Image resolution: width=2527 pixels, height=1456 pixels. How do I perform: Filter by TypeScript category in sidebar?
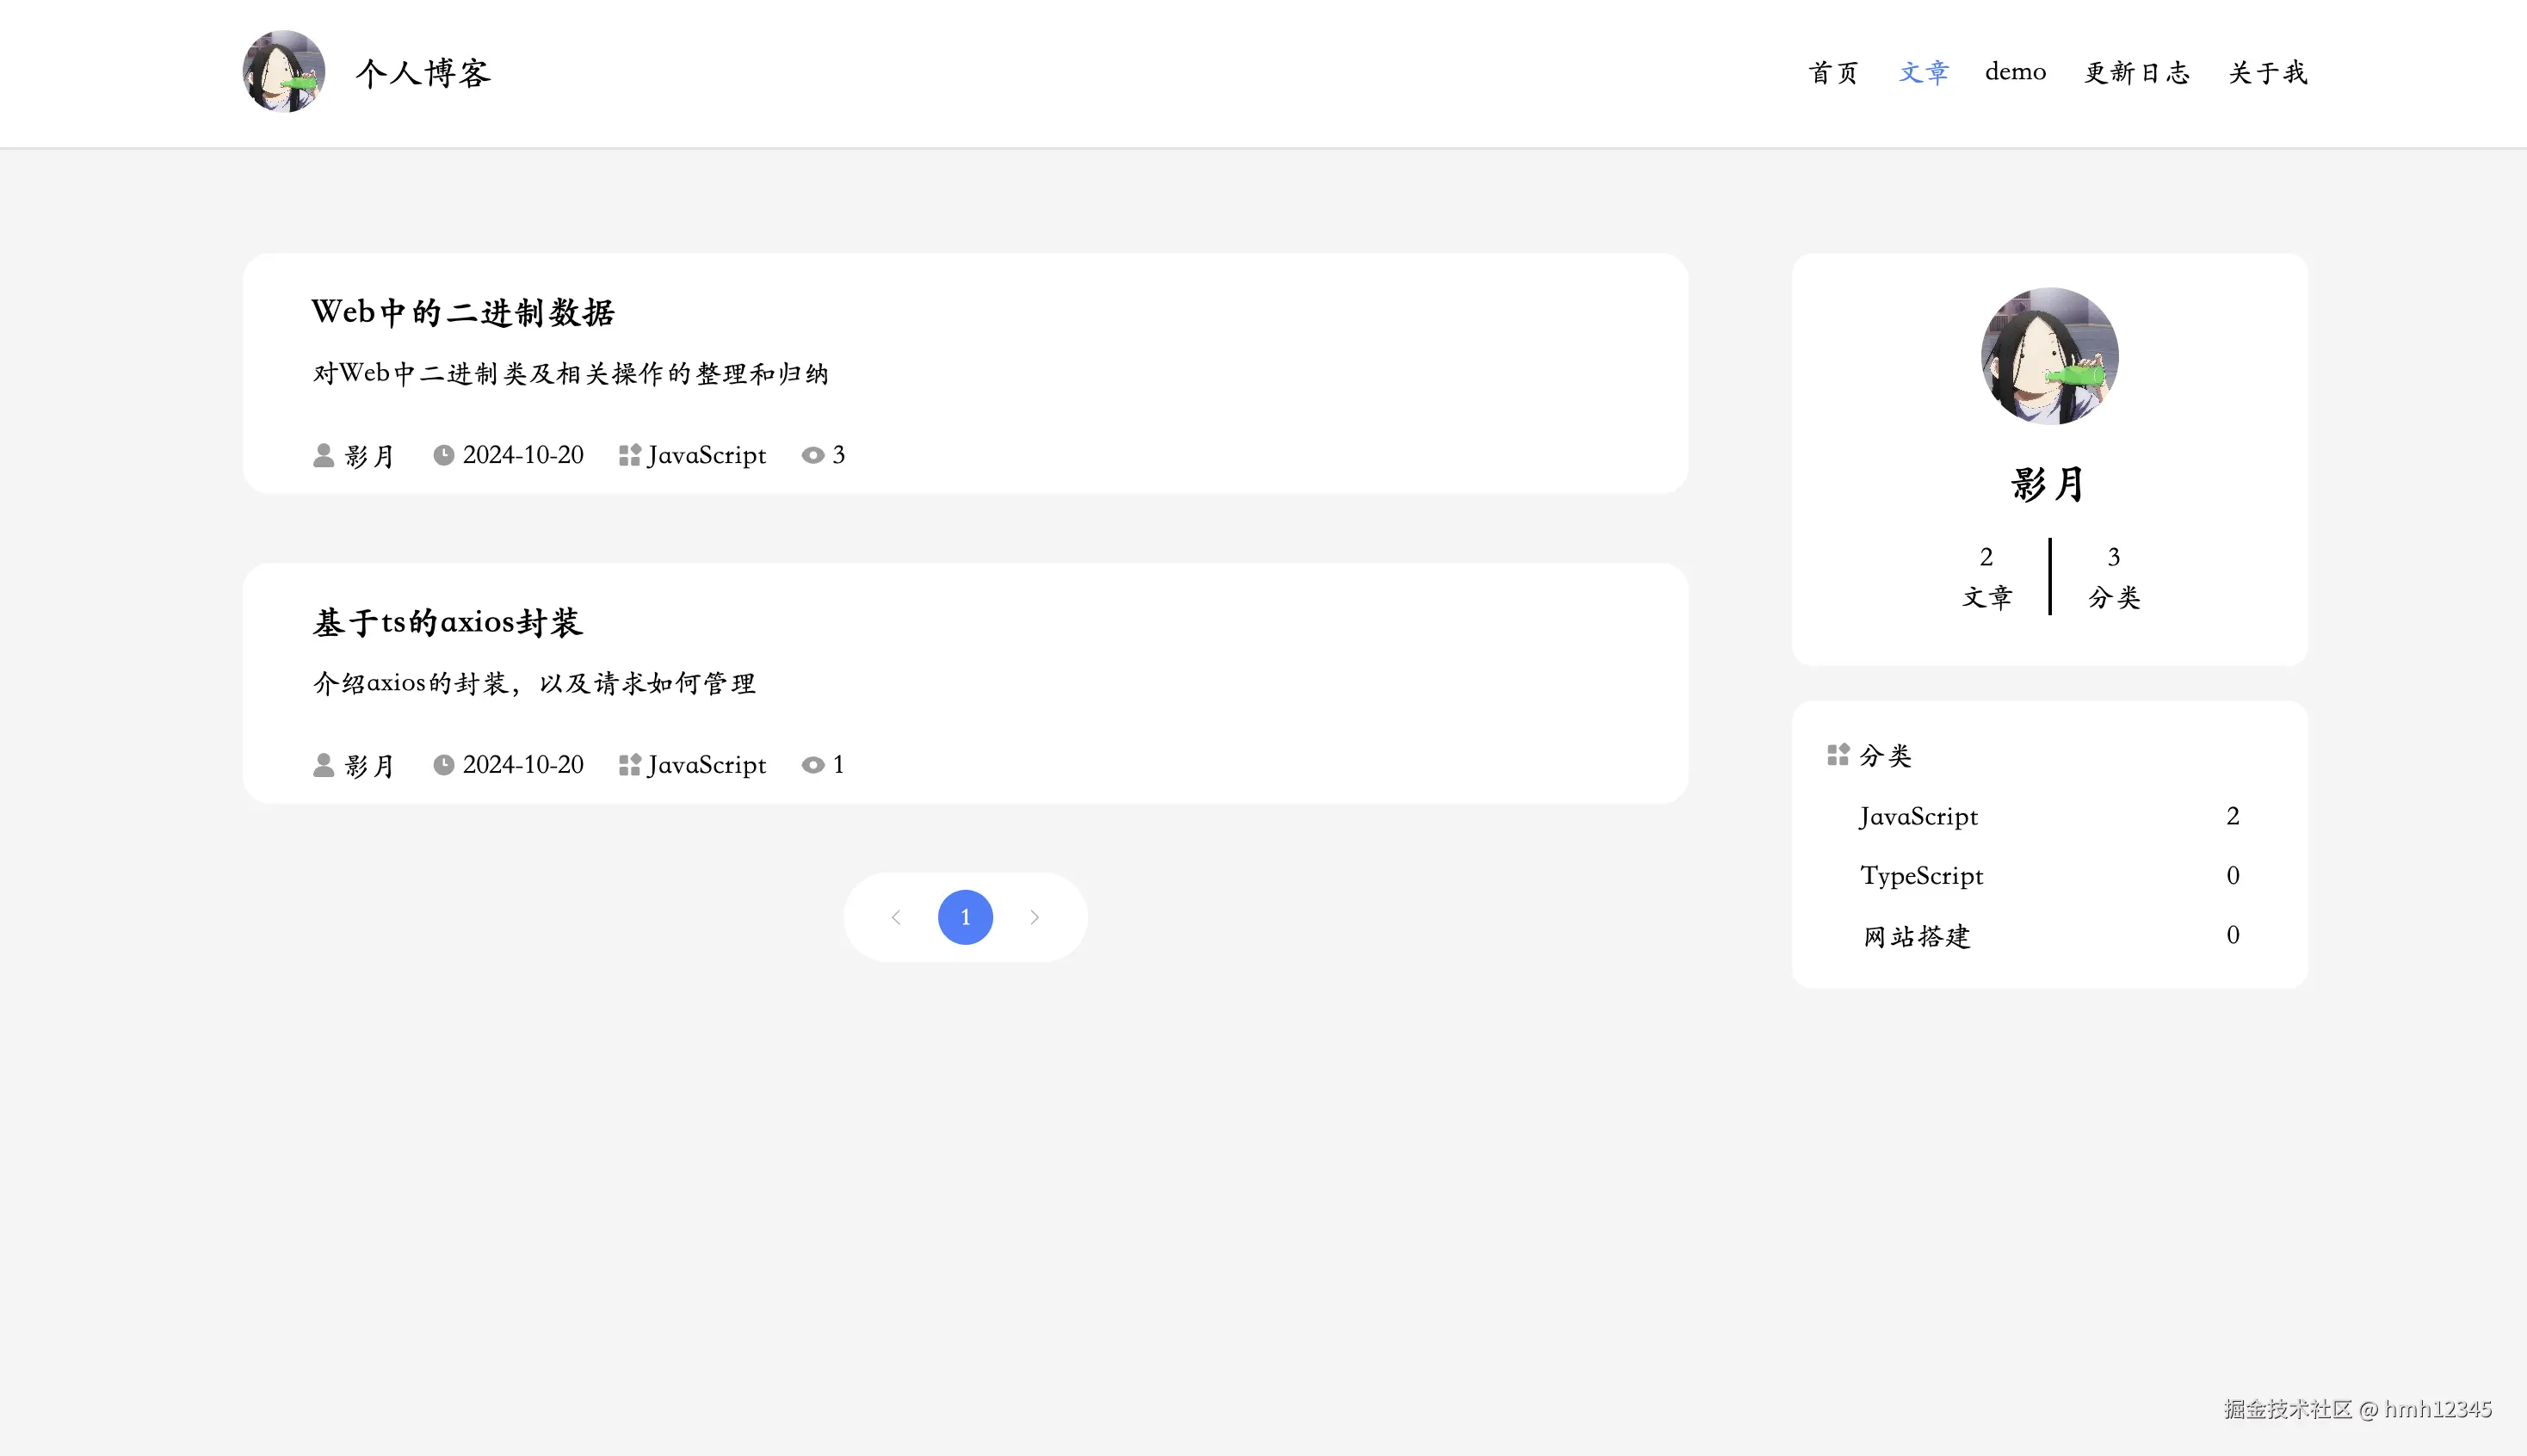point(1921,876)
